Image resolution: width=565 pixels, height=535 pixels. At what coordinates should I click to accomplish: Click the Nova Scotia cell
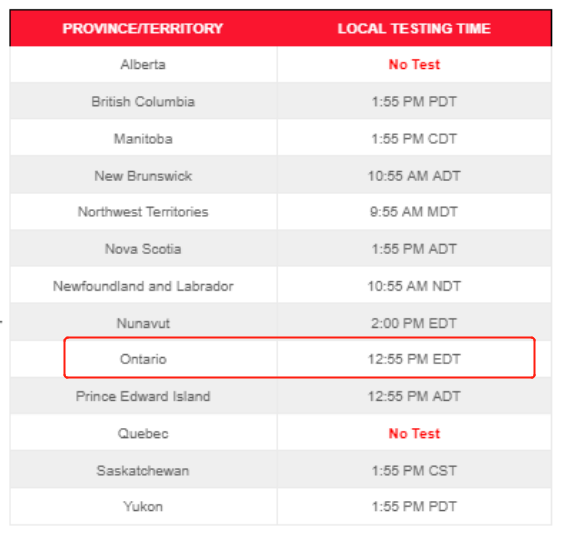coord(143,249)
